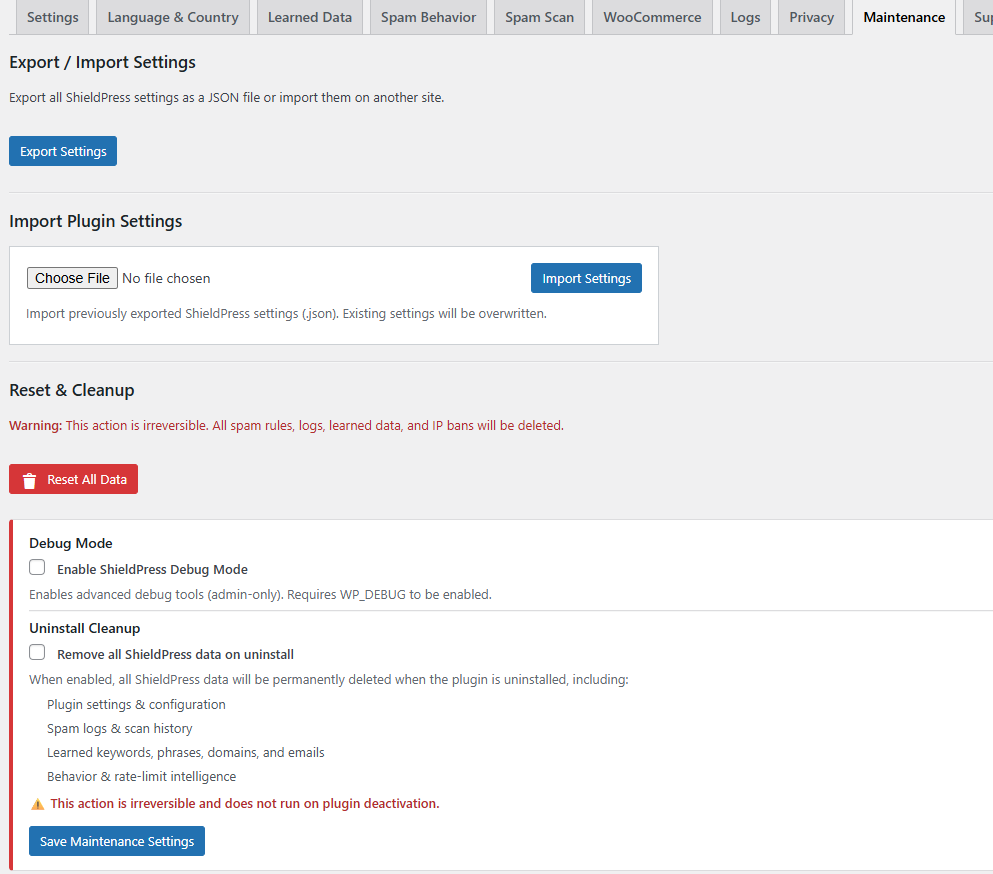Screen dimensions: 993x874
Task: Select the Maintenance tab
Action: [x=903, y=17]
